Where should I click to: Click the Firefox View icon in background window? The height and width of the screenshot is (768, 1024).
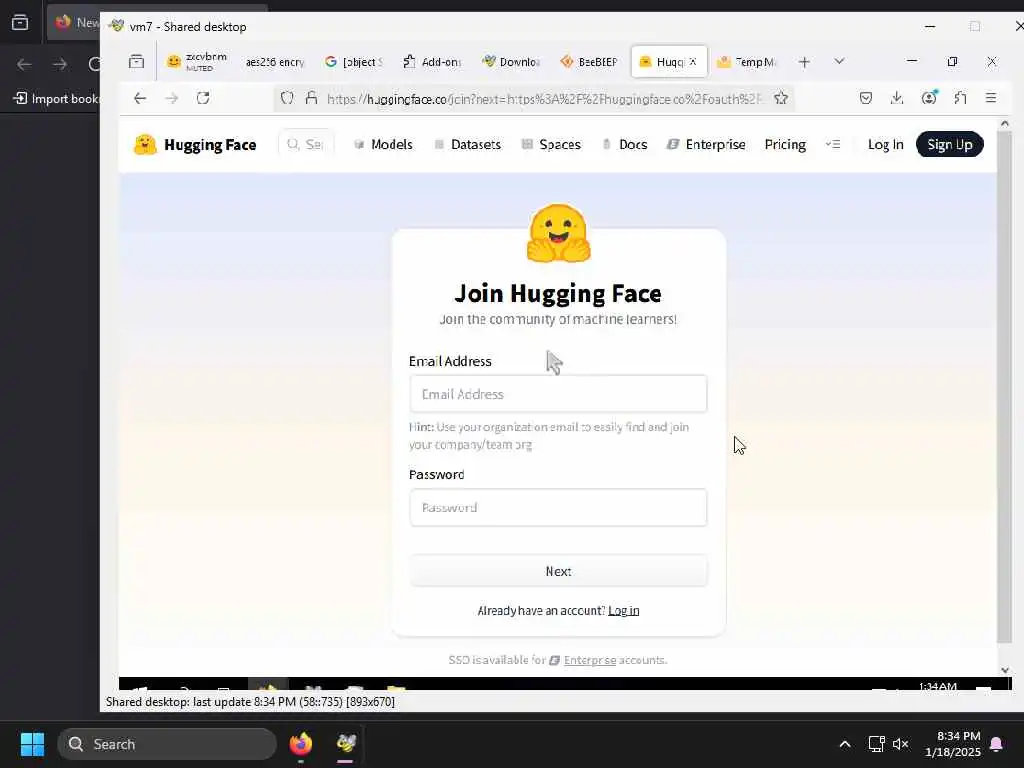click(20, 23)
